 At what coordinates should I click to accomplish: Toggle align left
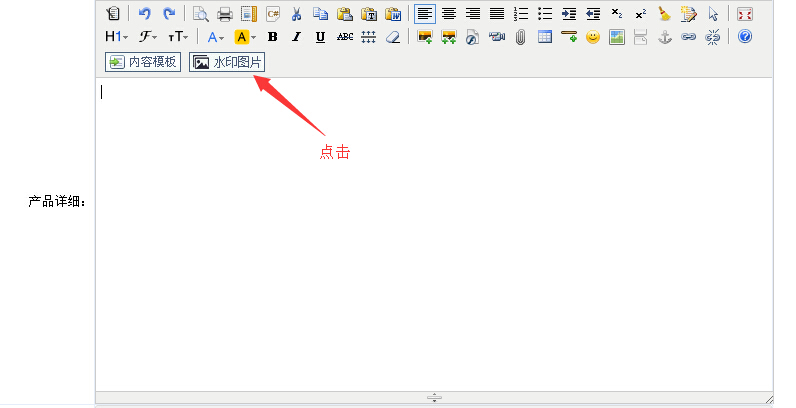click(424, 14)
